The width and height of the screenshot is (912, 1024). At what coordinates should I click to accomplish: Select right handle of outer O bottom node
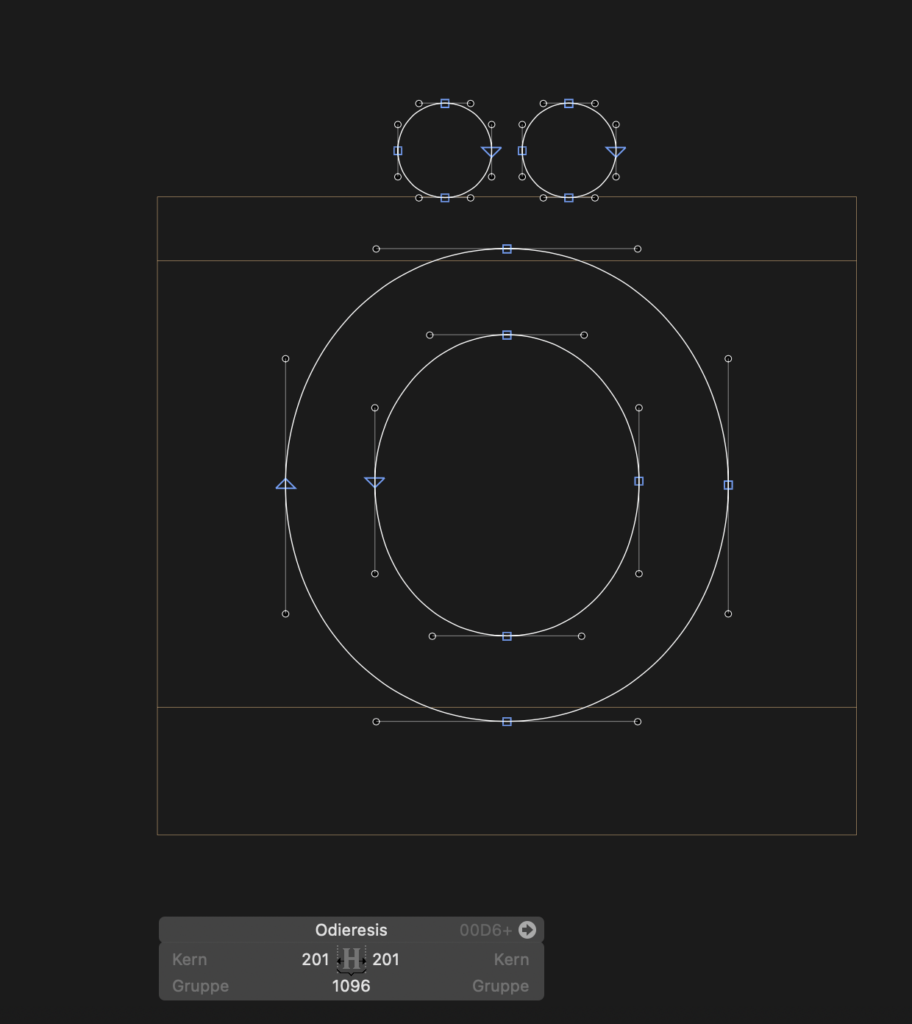click(x=638, y=722)
